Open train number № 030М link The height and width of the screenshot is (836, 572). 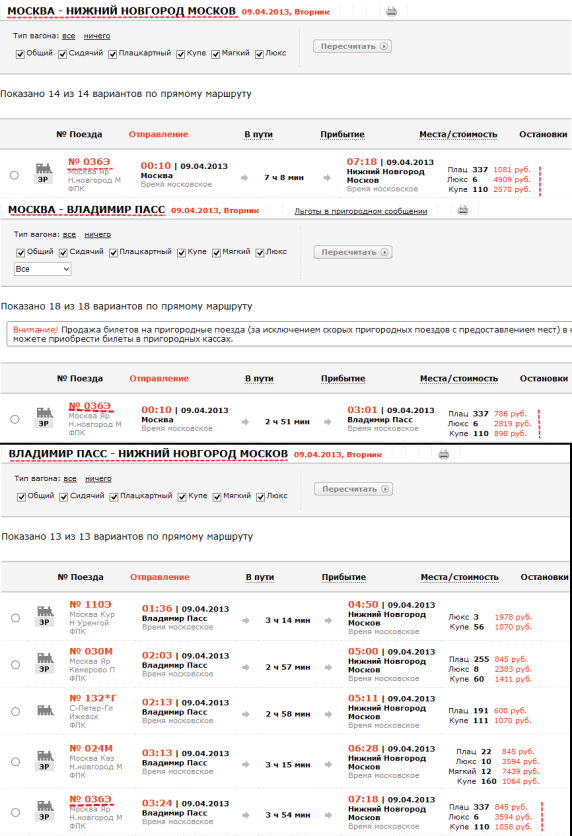tap(91, 651)
